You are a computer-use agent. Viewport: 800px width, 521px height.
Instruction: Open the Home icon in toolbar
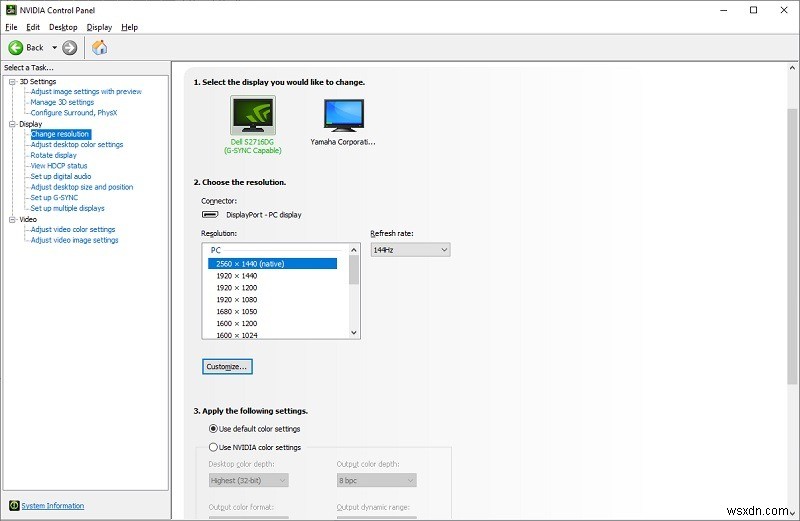[x=99, y=47]
